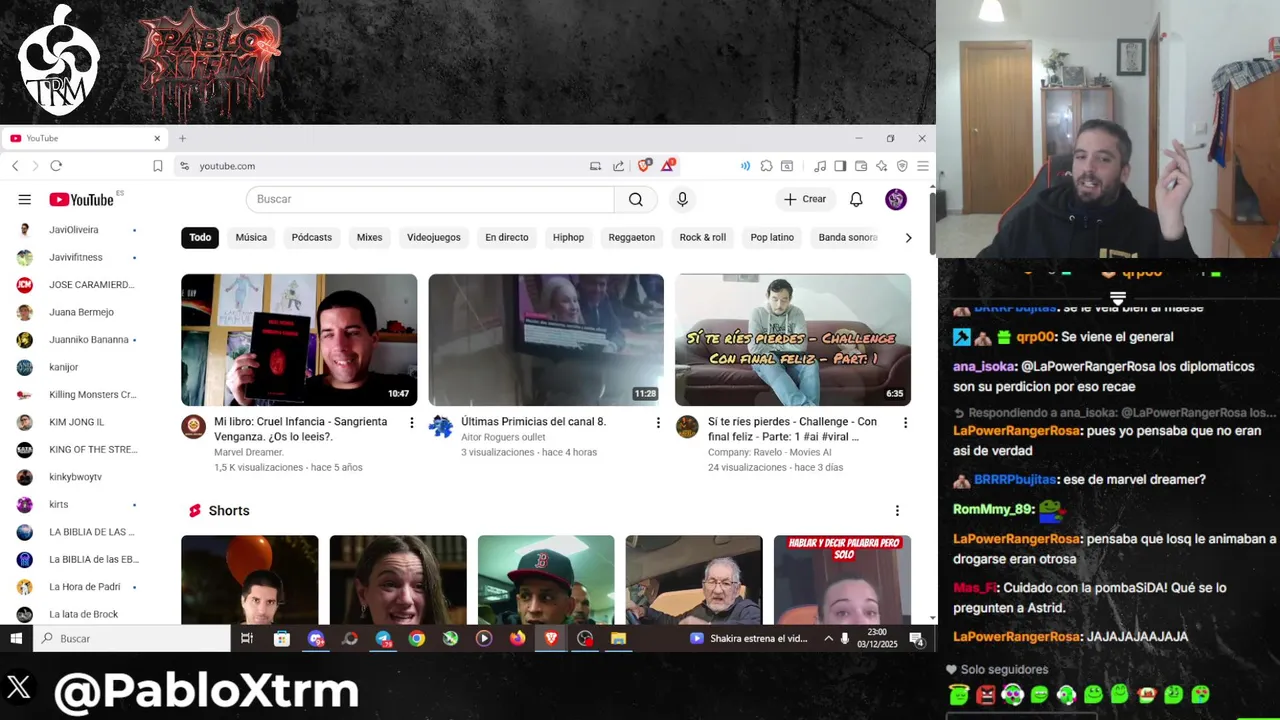The image size is (1280, 720).
Task: Open options for Si te ríes pierdes video
Action: pyautogui.click(x=905, y=423)
